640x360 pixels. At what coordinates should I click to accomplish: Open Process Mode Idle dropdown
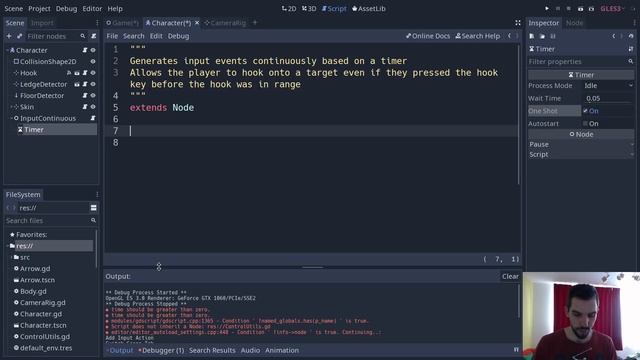click(x=608, y=86)
